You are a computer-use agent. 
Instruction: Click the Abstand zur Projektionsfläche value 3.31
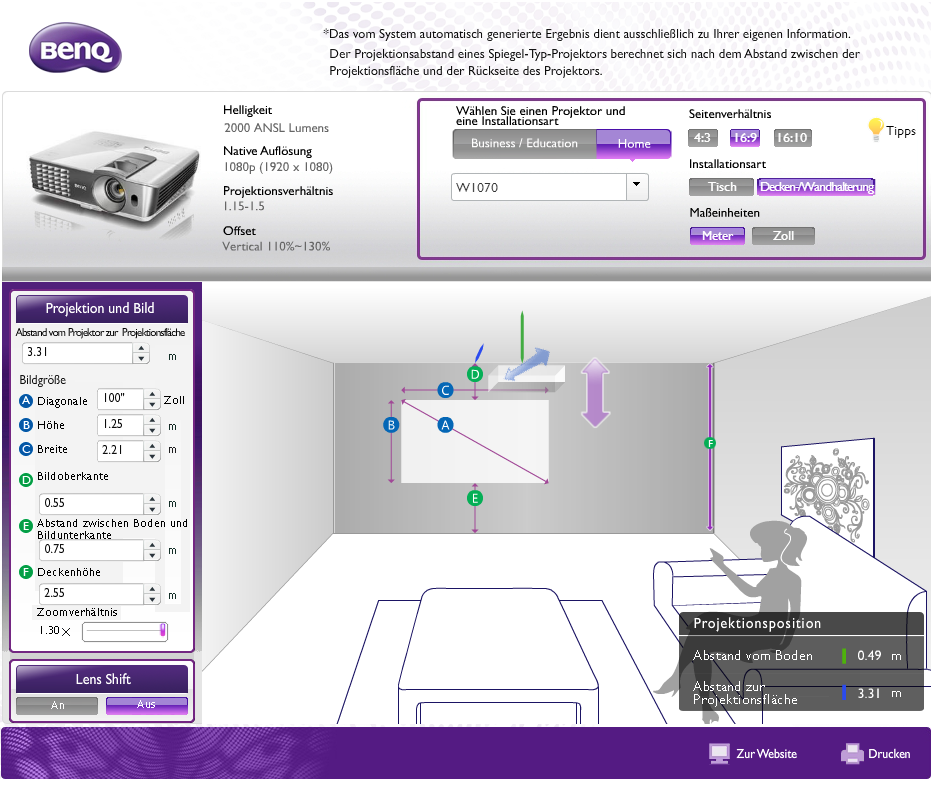(869, 693)
